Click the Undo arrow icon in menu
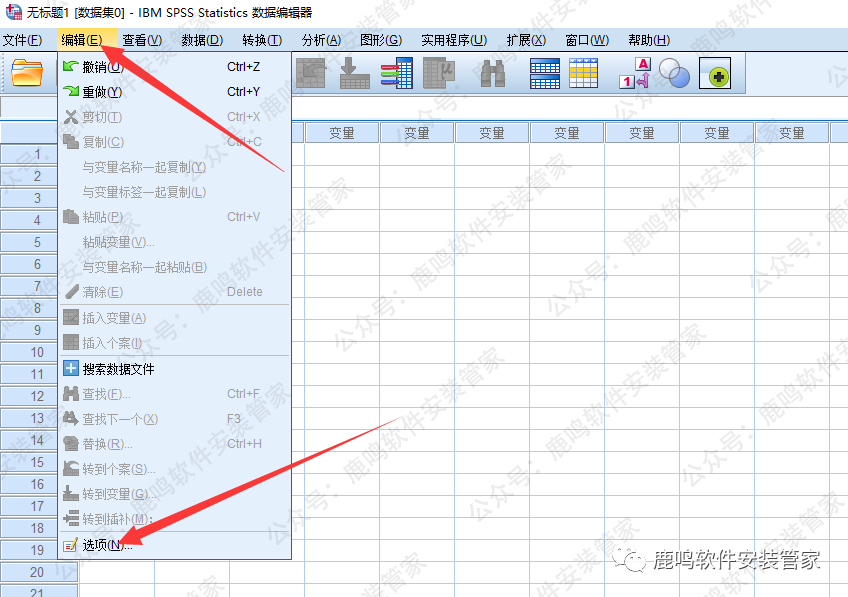This screenshot has height=597, width=848. click(x=71, y=67)
